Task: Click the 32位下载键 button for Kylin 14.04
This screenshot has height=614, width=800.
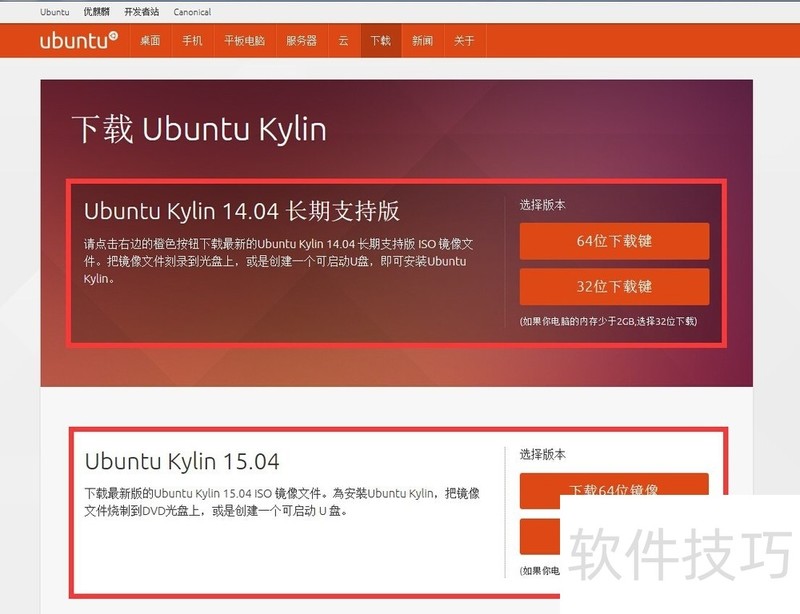Action: [614, 286]
